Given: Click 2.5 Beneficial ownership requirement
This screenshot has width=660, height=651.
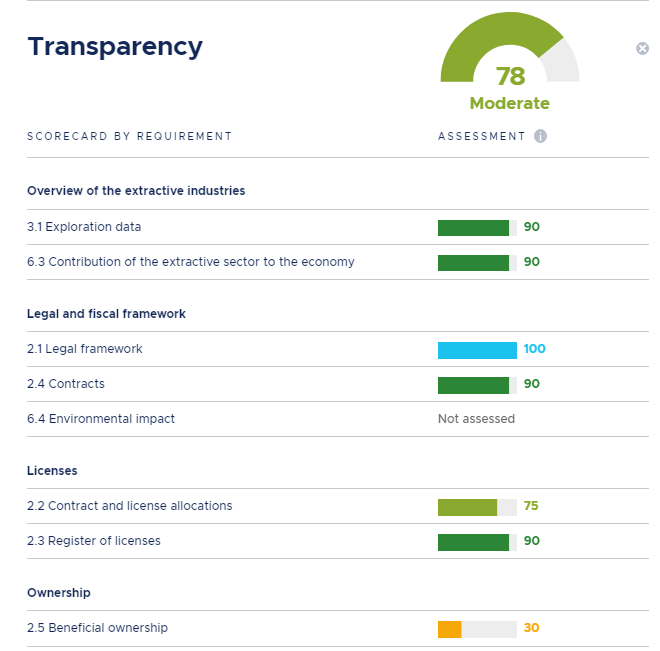Looking at the screenshot, I should point(98,628).
